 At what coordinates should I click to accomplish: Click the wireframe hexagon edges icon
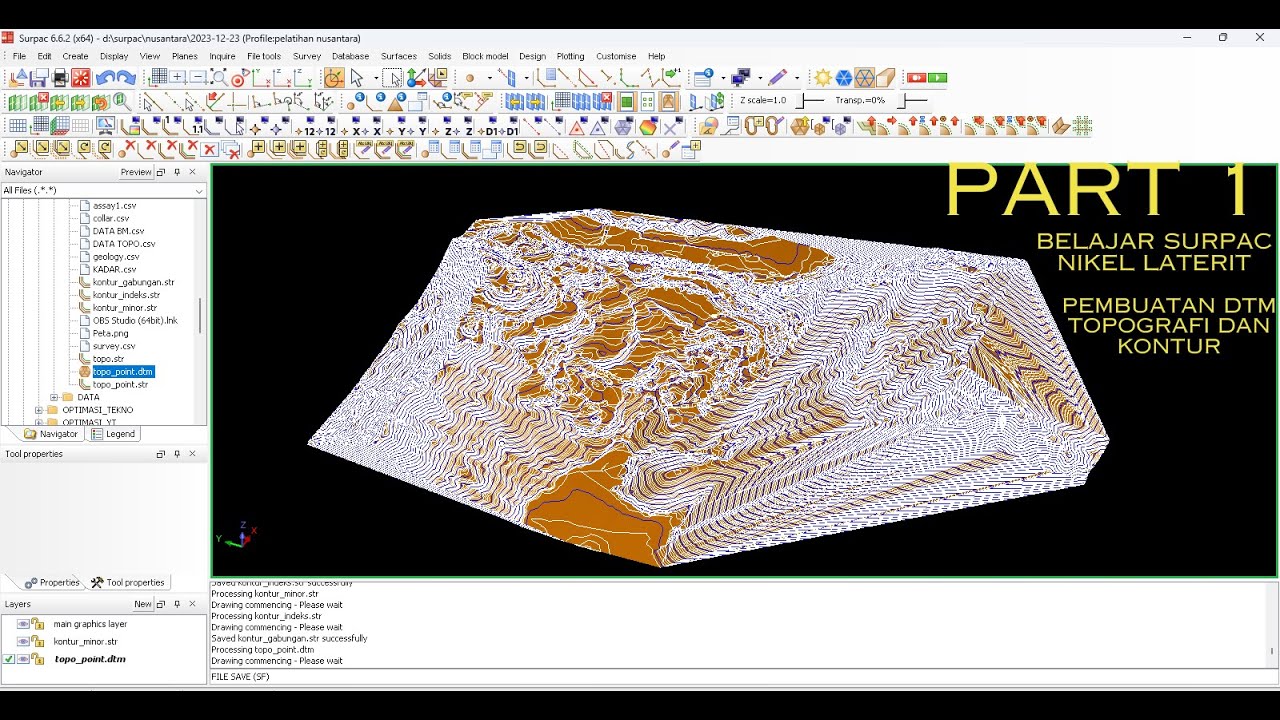click(x=864, y=77)
